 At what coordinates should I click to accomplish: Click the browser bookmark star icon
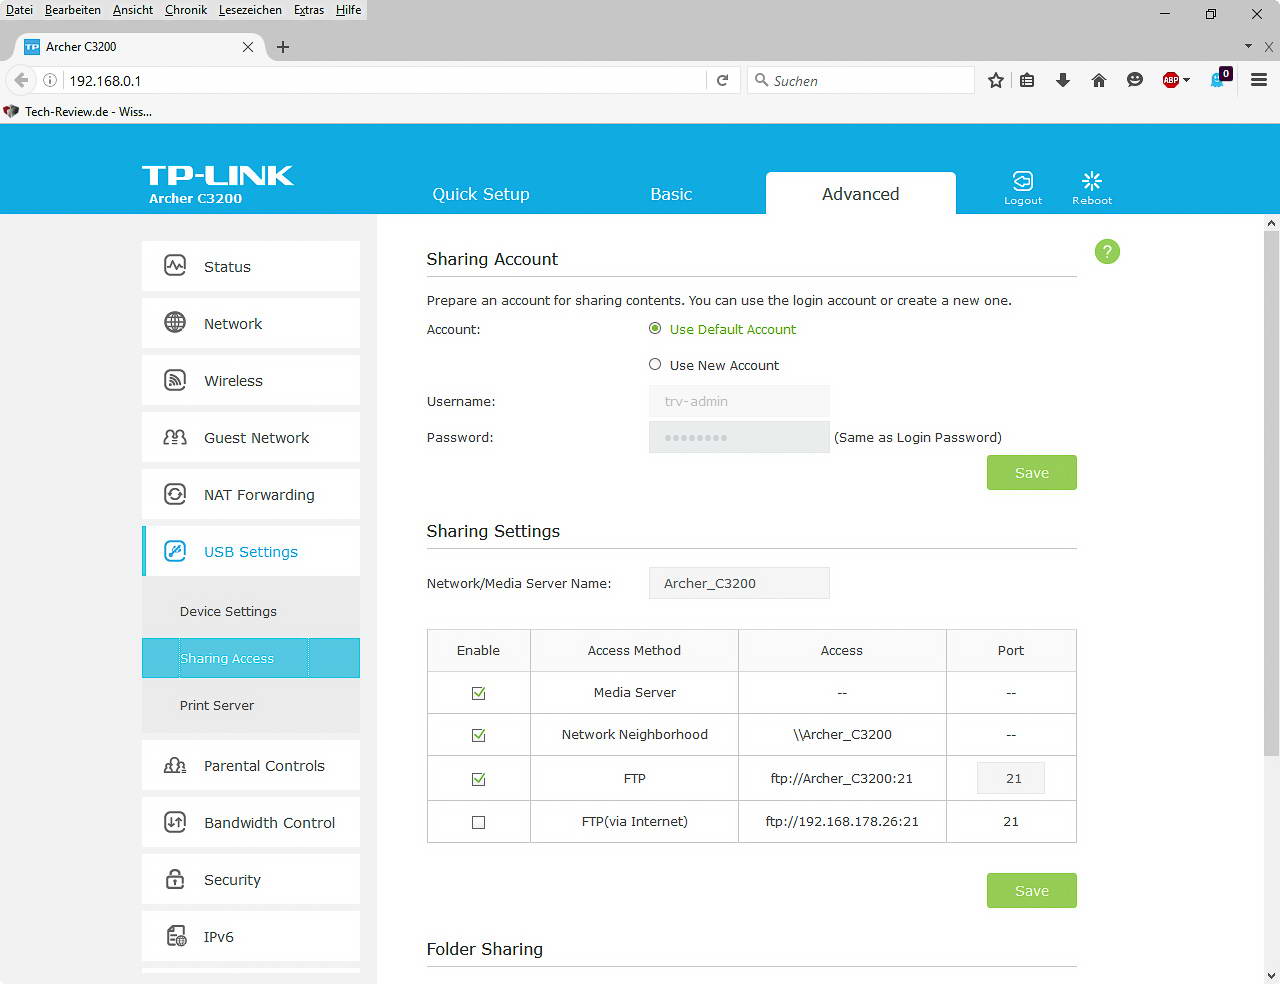996,81
